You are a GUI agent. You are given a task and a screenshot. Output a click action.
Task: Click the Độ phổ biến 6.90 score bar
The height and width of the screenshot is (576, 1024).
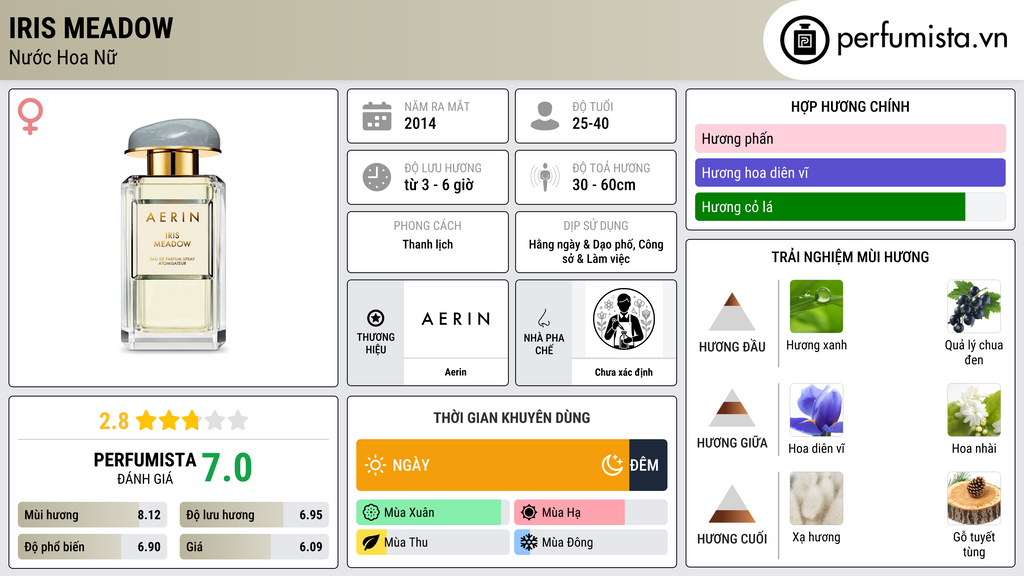coord(93,547)
